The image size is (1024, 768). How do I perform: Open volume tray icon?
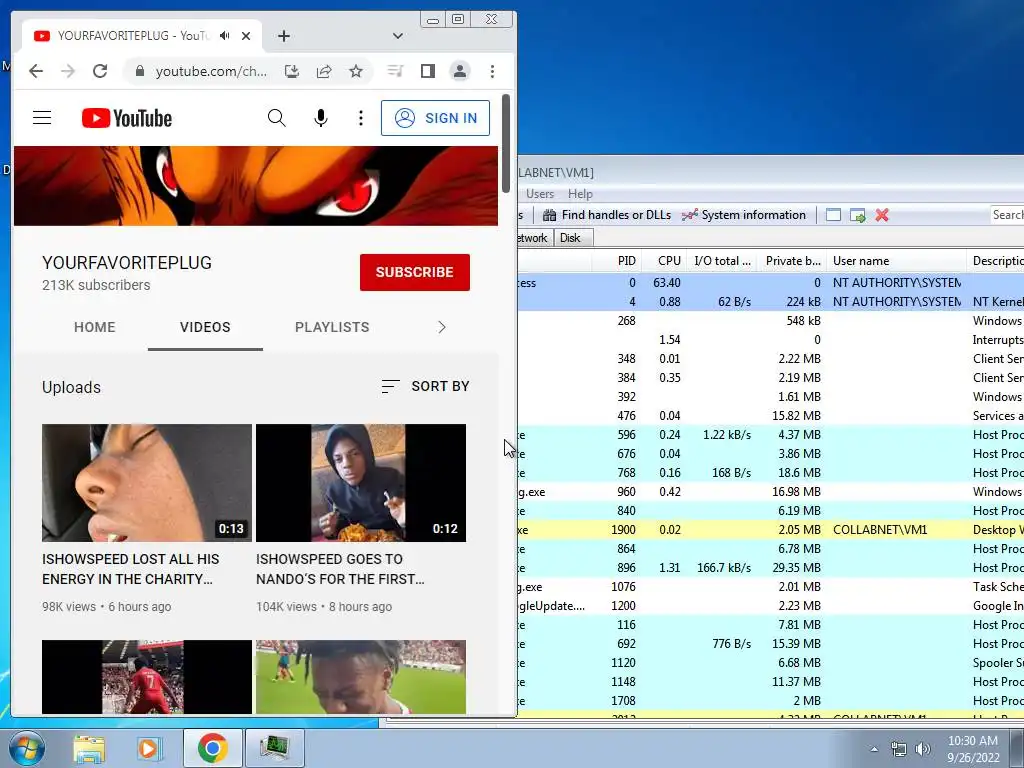tap(923, 749)
